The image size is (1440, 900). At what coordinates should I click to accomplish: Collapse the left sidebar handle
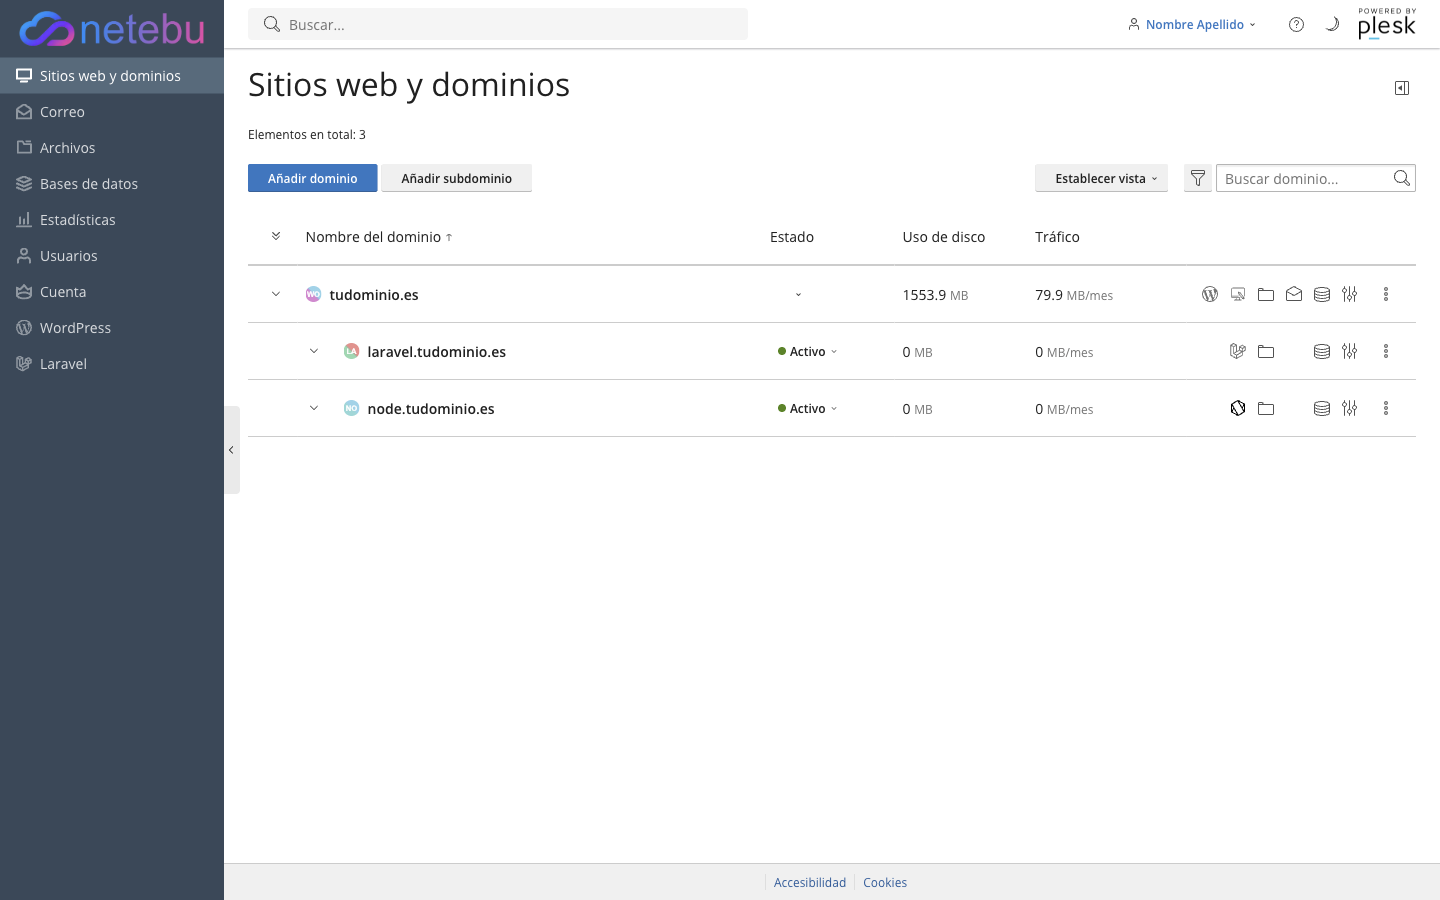232,450
